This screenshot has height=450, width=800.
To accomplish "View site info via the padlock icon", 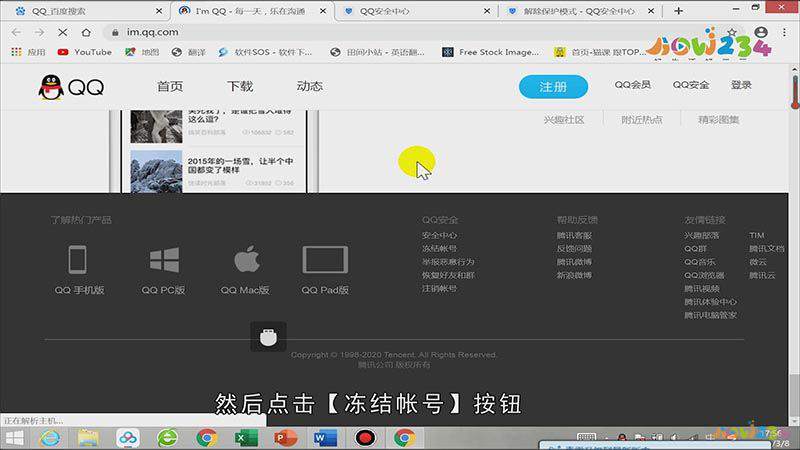I will [x=115, y=32].
